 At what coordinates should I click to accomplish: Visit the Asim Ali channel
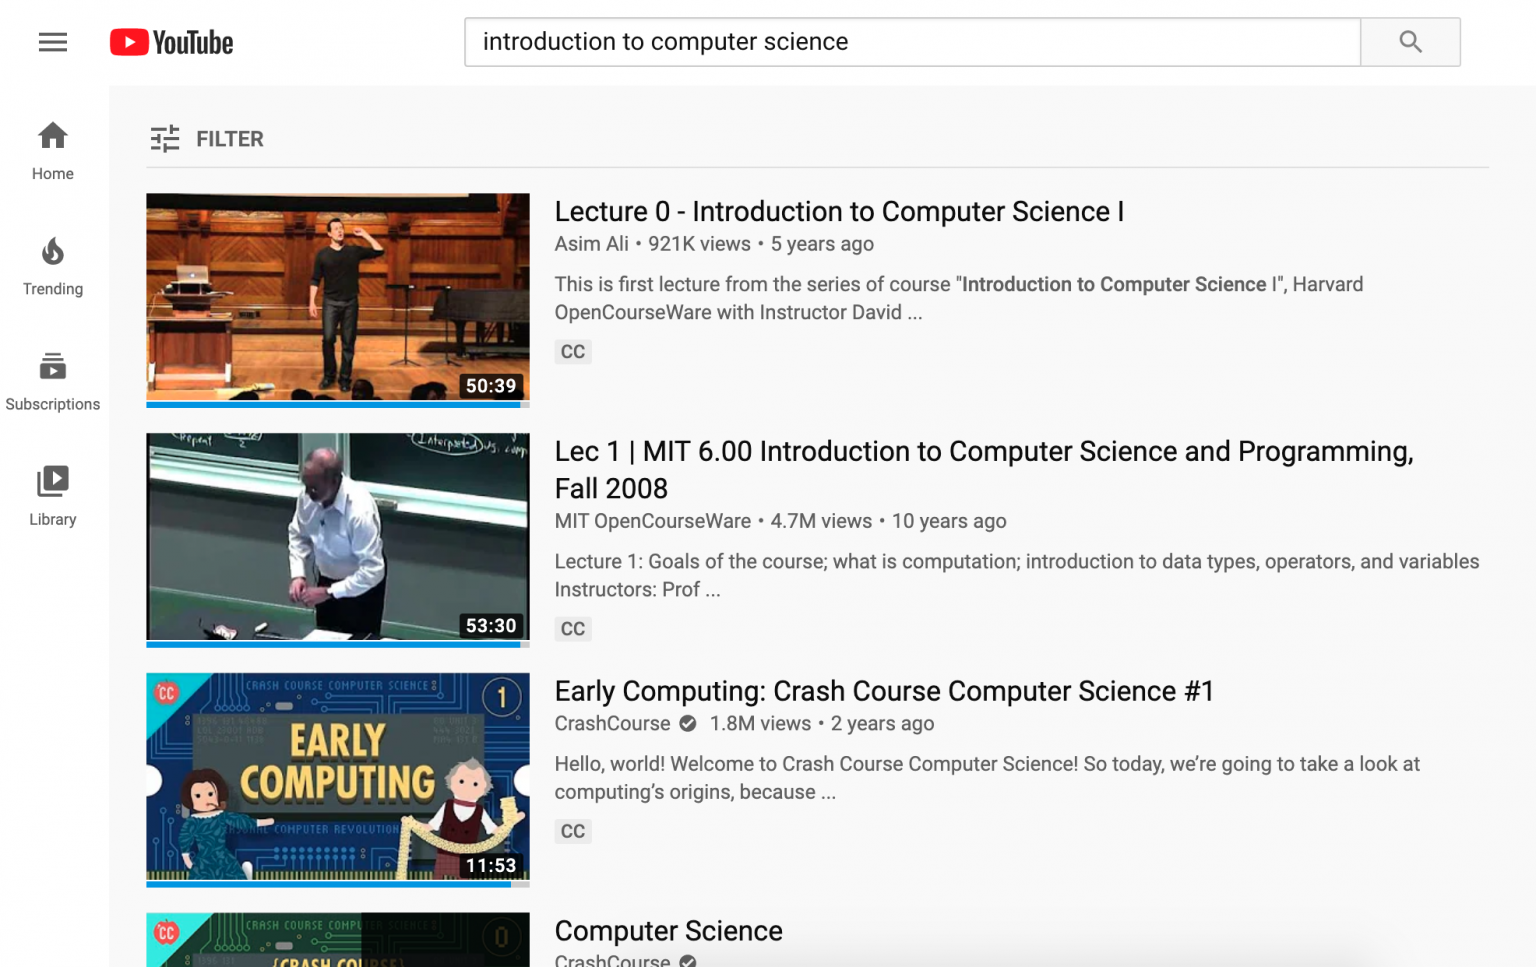591,244
